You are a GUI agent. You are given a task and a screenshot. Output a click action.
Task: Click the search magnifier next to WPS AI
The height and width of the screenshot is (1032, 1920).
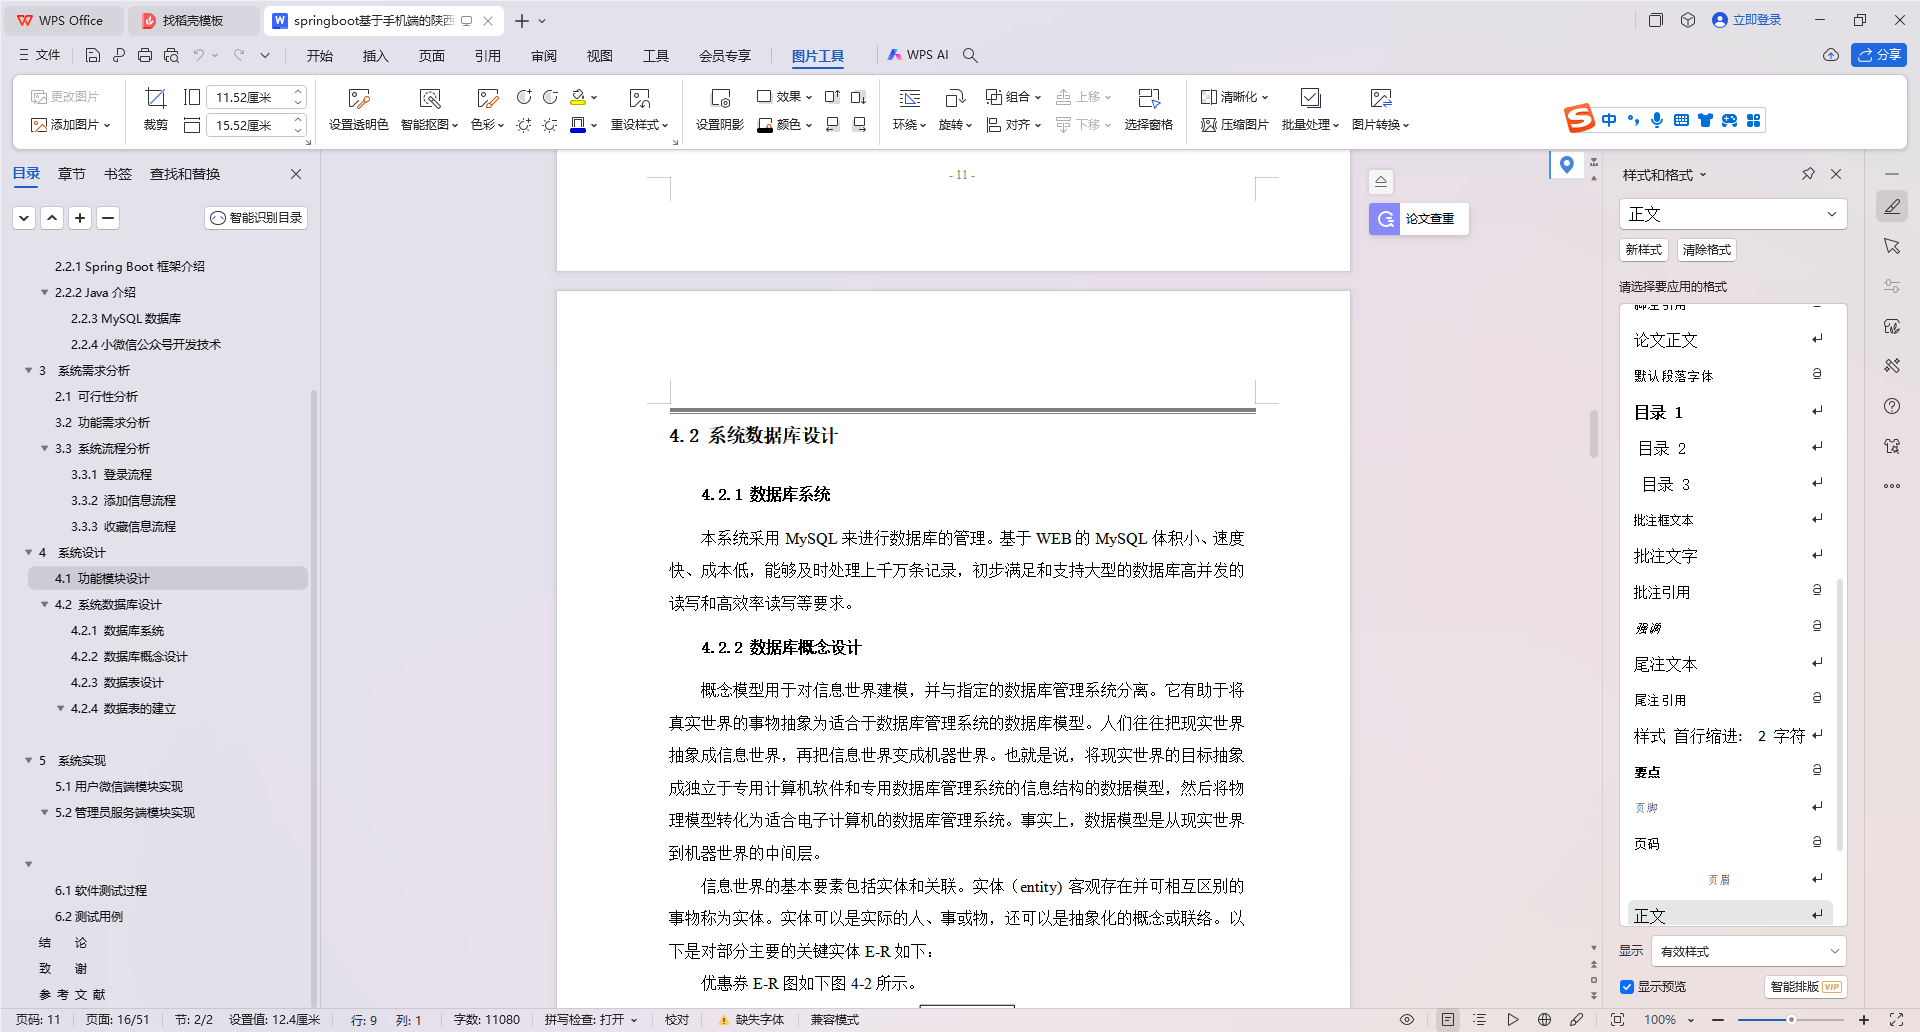[970, 55]
